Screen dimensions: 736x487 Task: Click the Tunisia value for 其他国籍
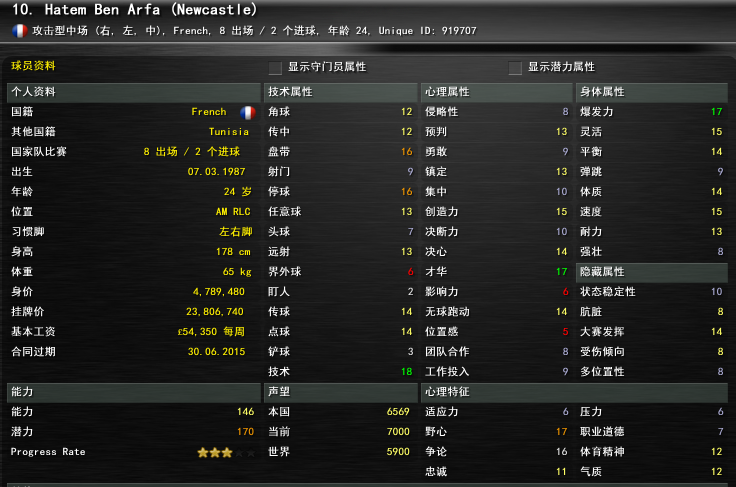pyautogui.click(x=229, y=132)
